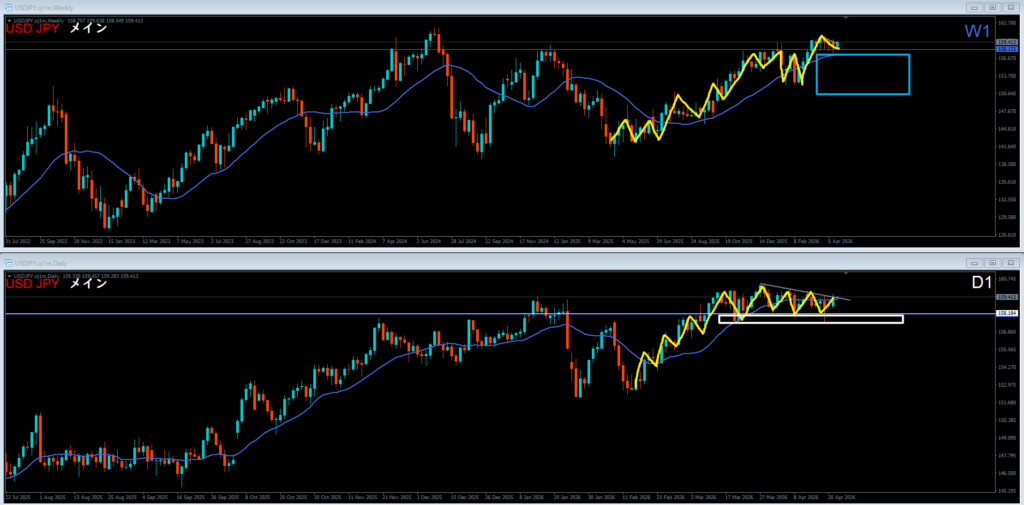Activate the USDJPY Daily window title bar
The image size is (1024, 505).
tap(400, 261)
